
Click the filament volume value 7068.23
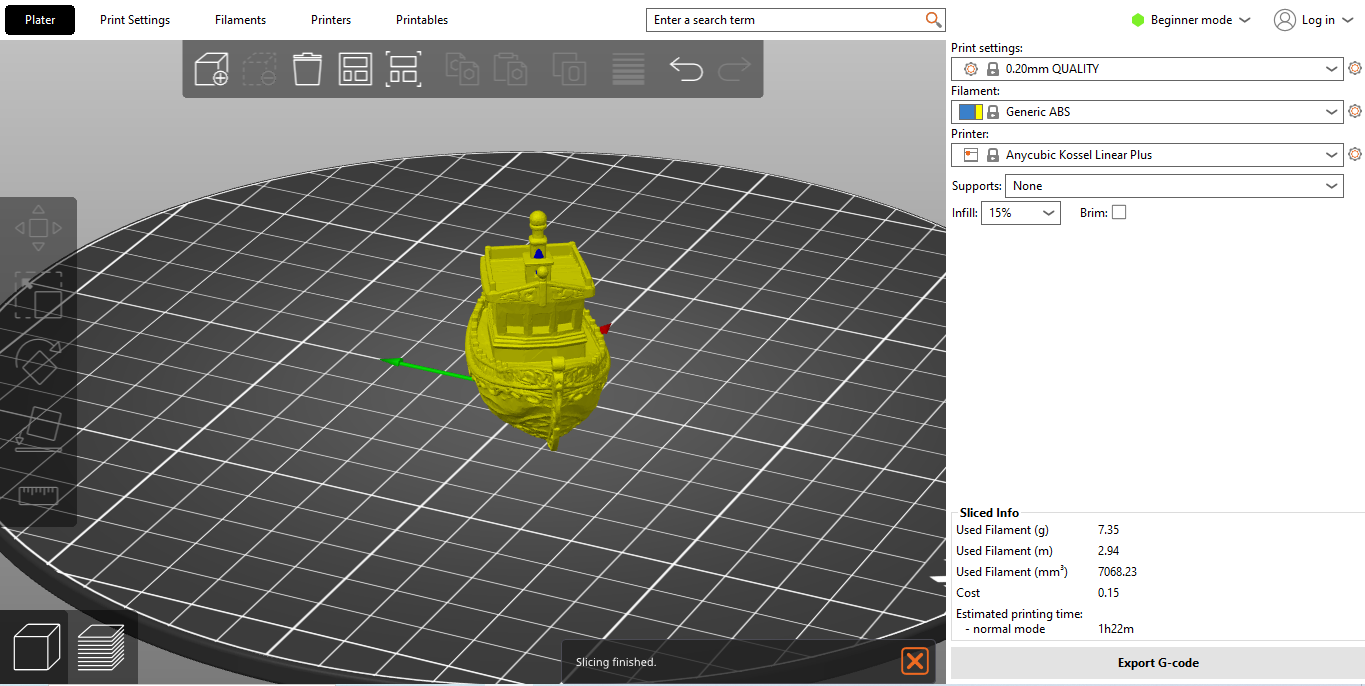click(x=1117, y=572)
